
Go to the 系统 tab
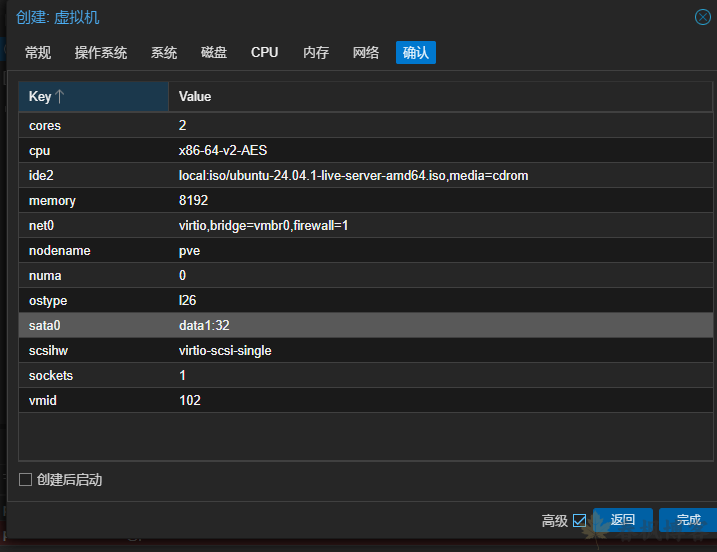pyautogui.click(x=164, y=53)
